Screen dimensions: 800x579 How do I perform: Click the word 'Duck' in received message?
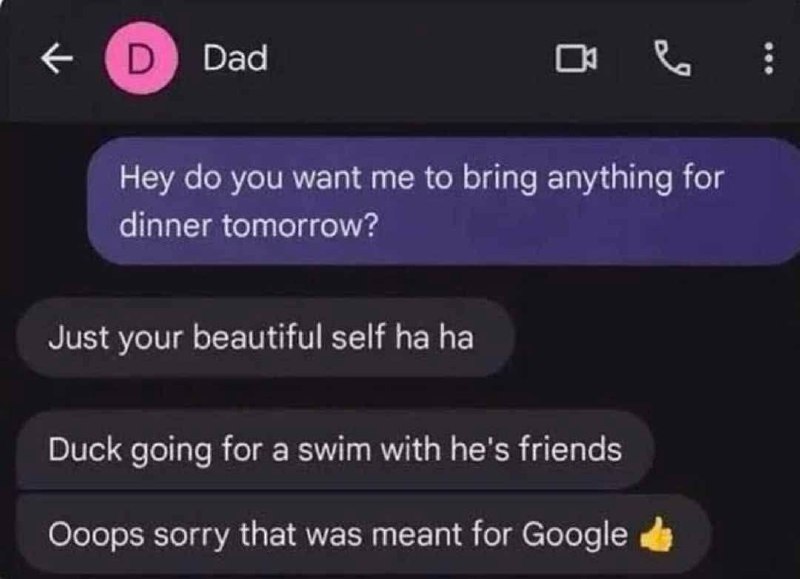[x=85, y=449]
